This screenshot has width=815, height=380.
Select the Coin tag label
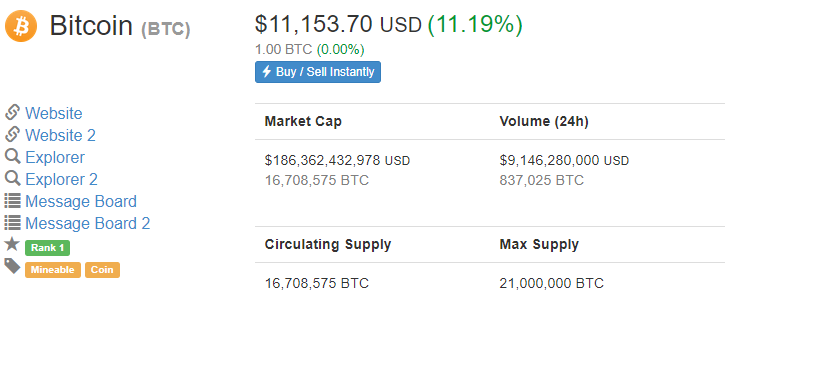(x=102, y=270)
